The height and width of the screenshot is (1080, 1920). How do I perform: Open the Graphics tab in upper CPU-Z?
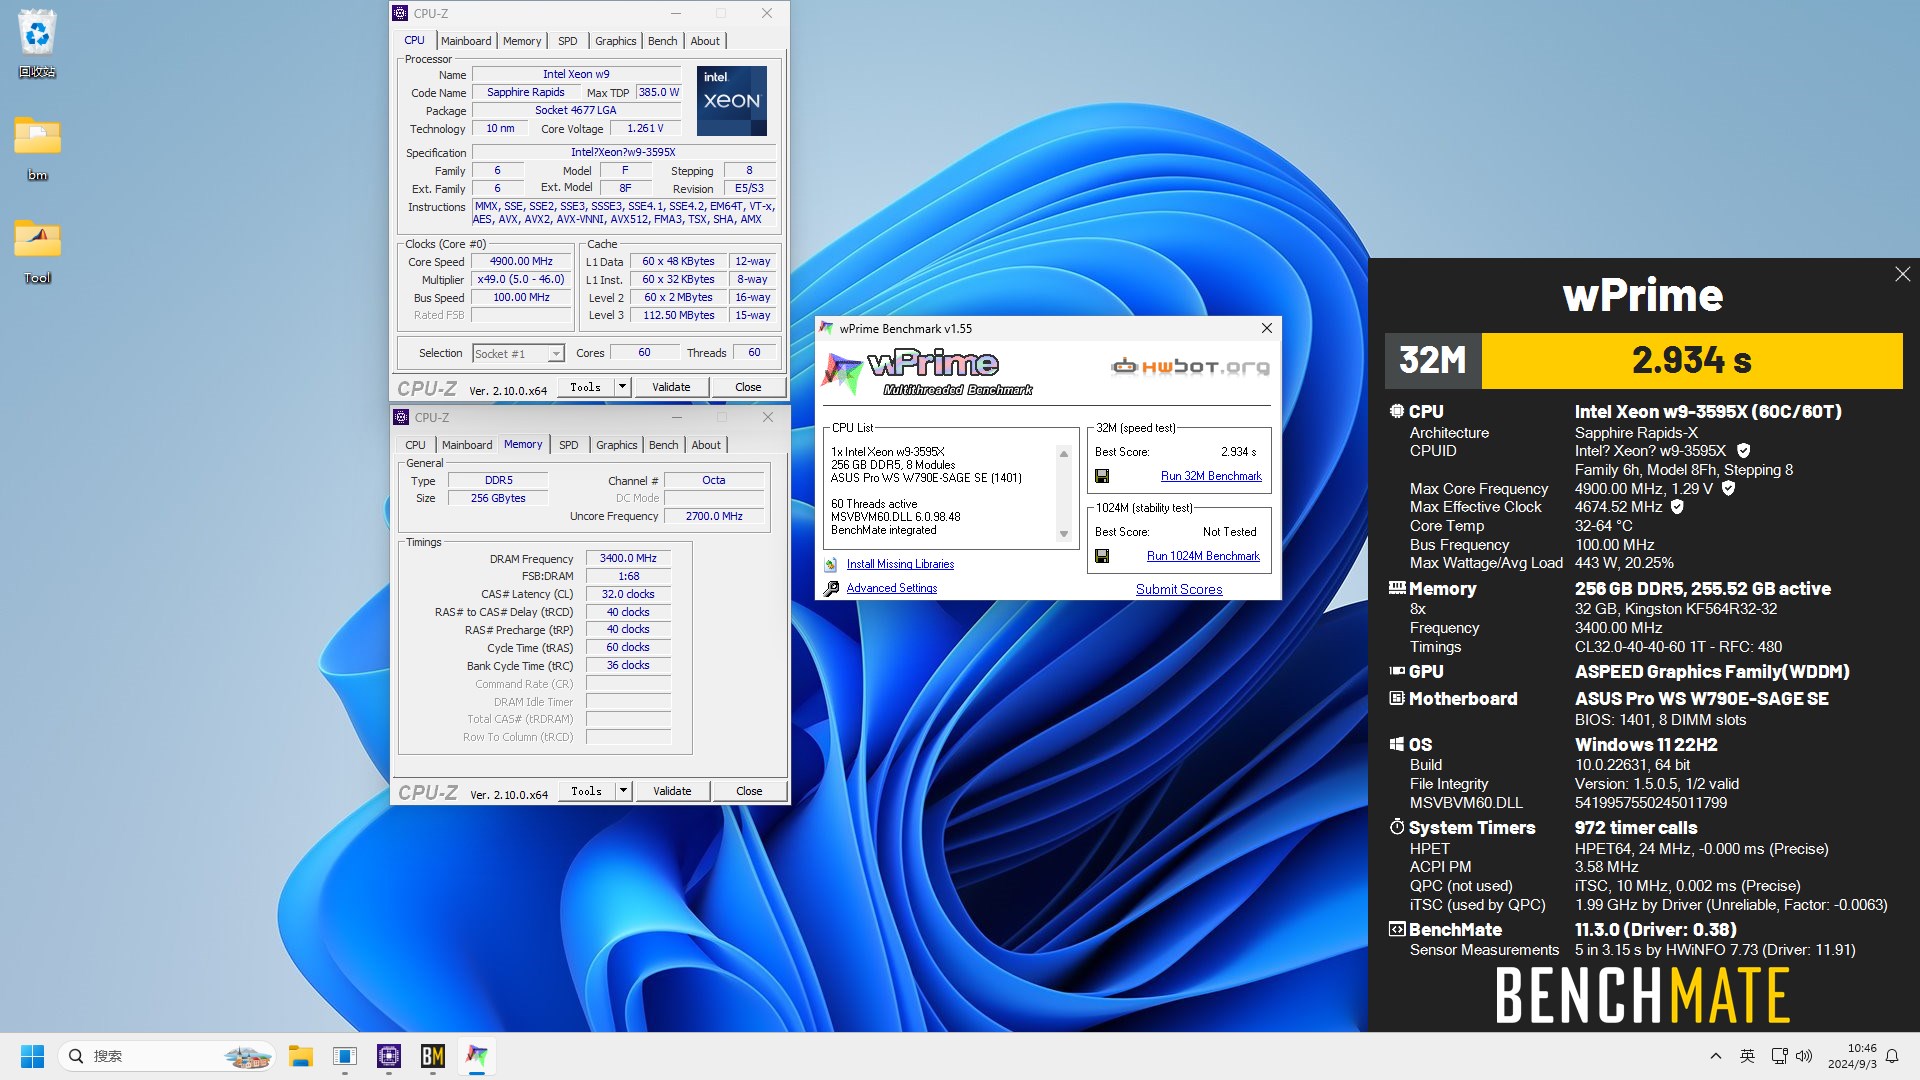tap(615, 41)
